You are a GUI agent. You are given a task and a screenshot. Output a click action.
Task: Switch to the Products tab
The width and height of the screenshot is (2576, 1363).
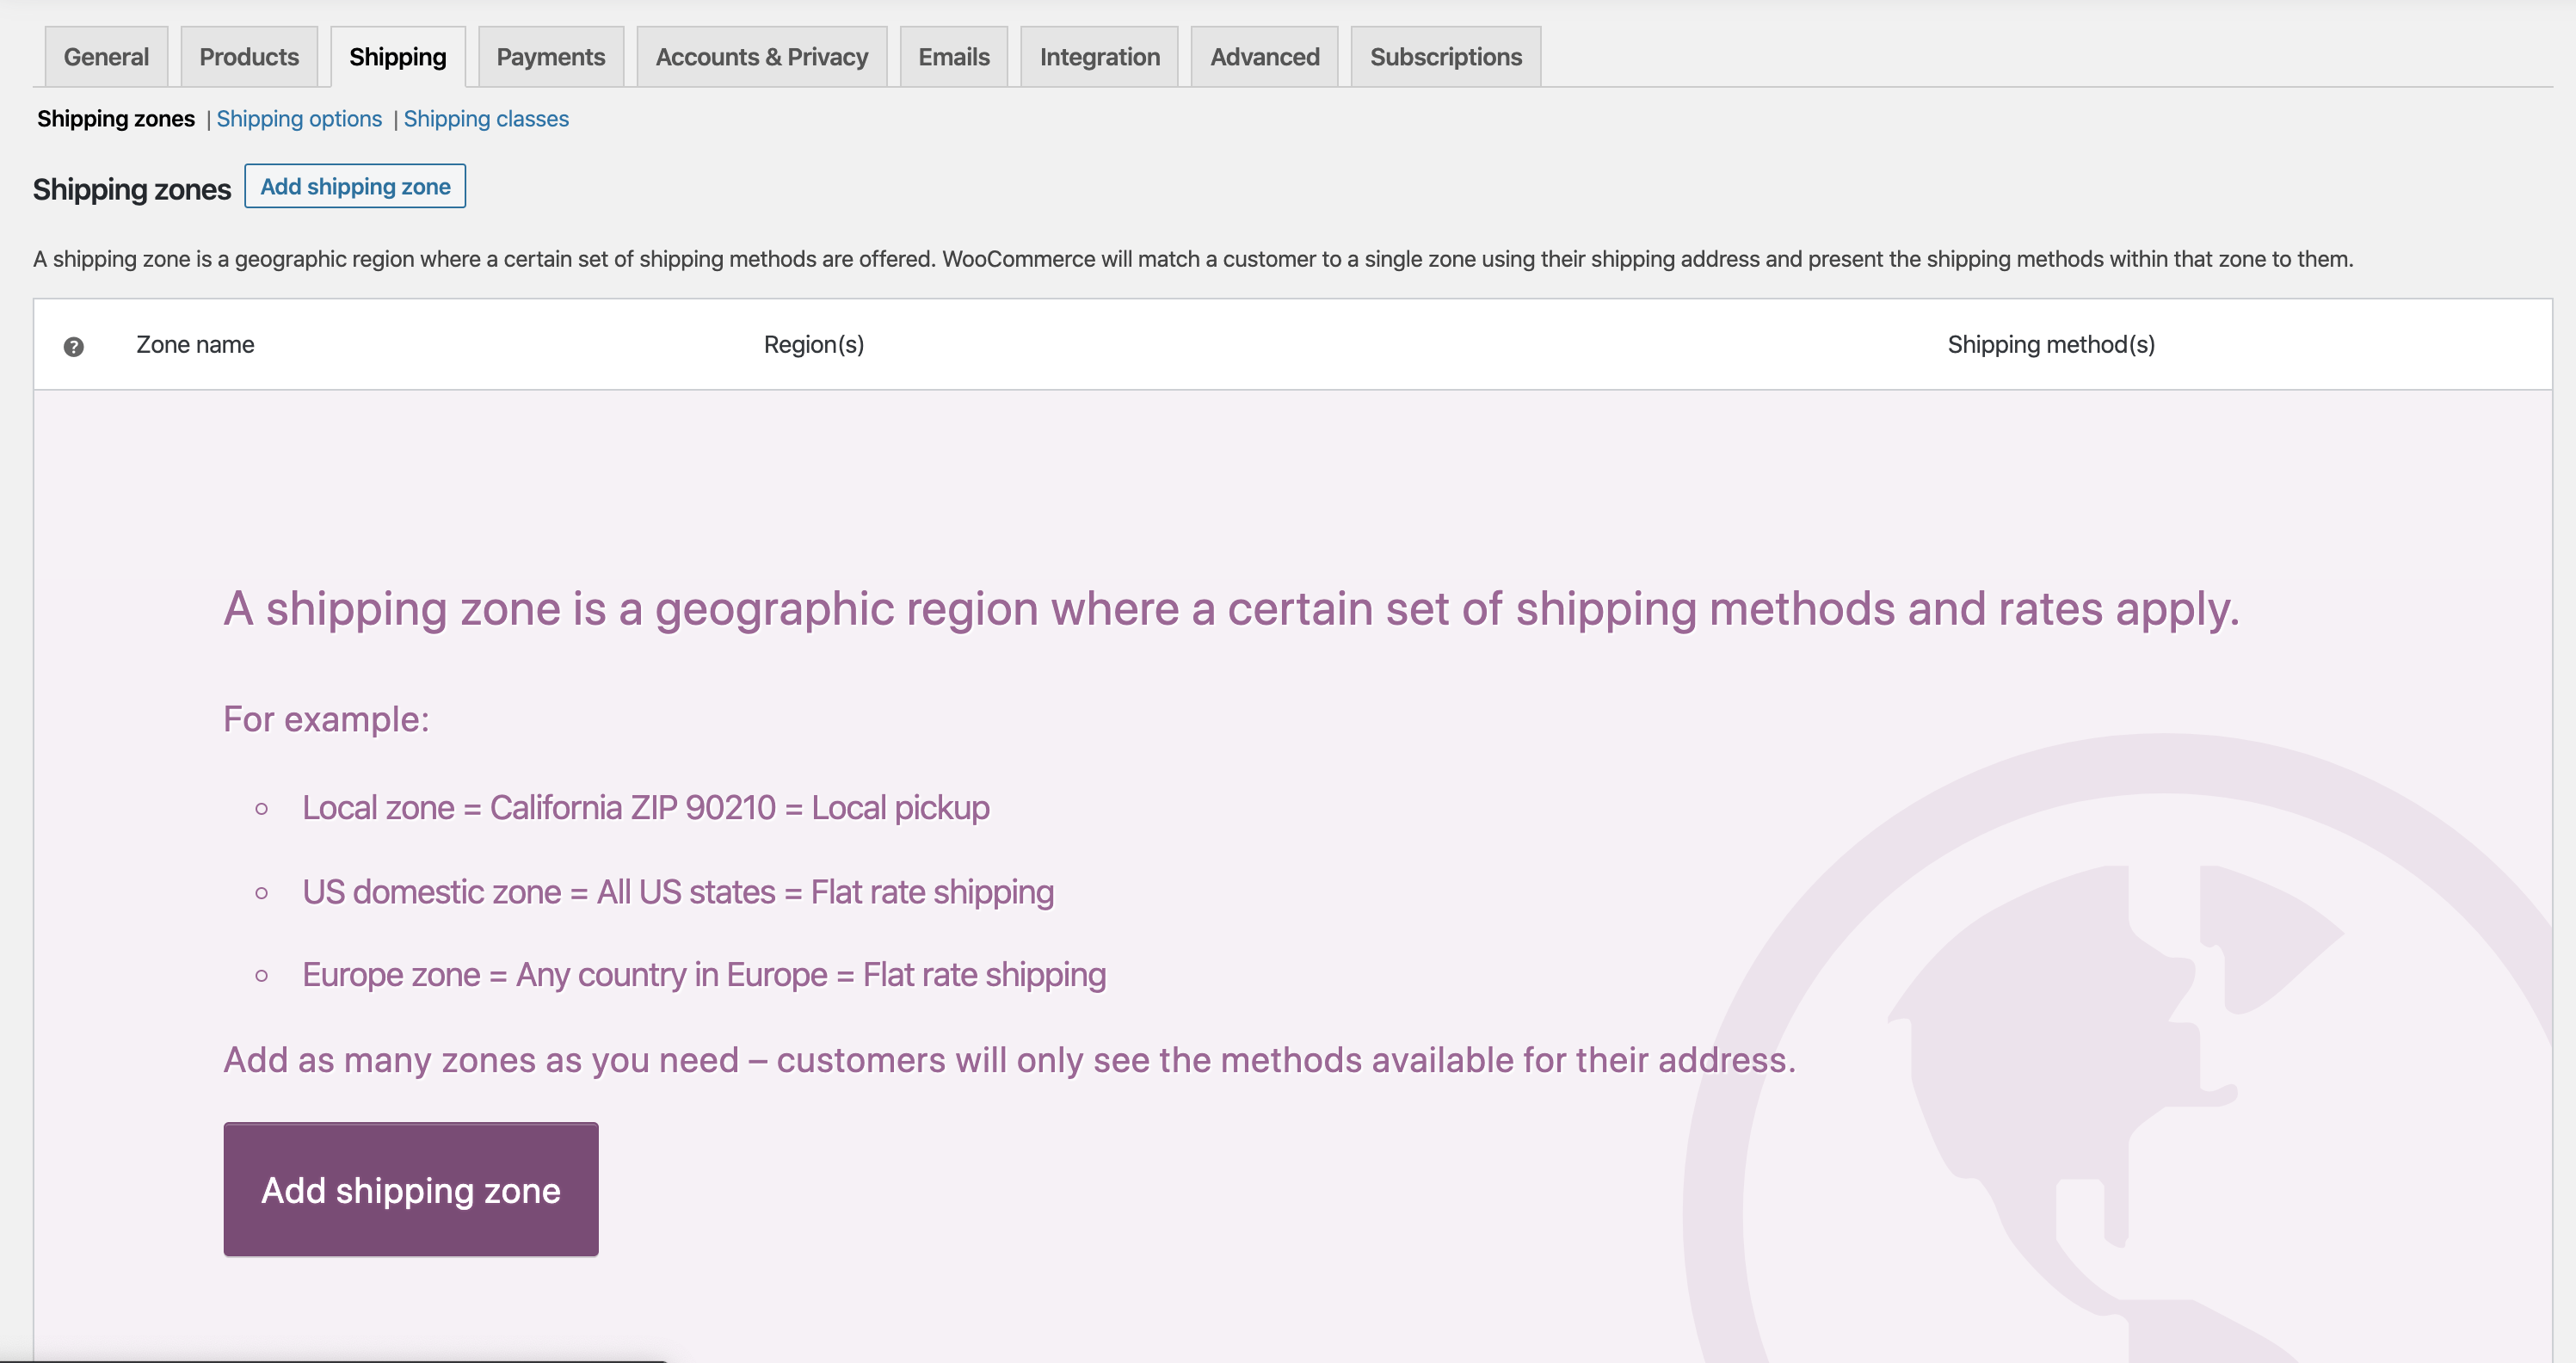pos(249,57)
